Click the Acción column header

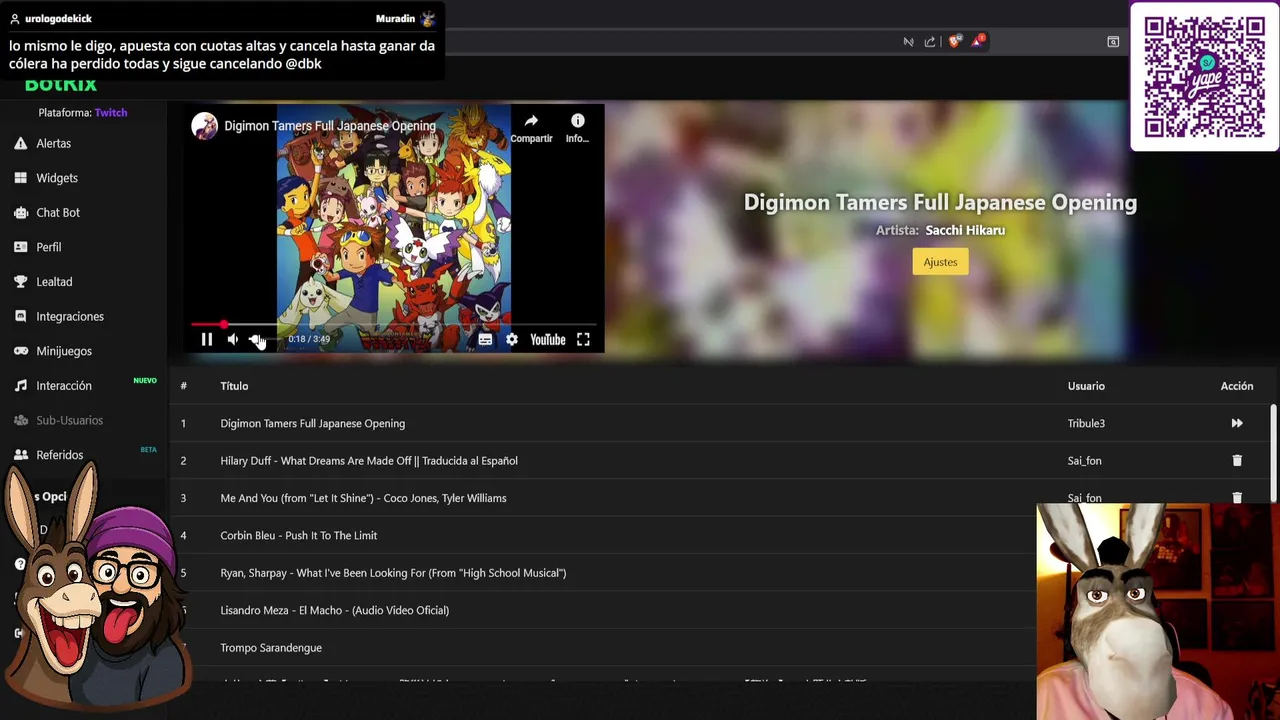point(1237,386)
